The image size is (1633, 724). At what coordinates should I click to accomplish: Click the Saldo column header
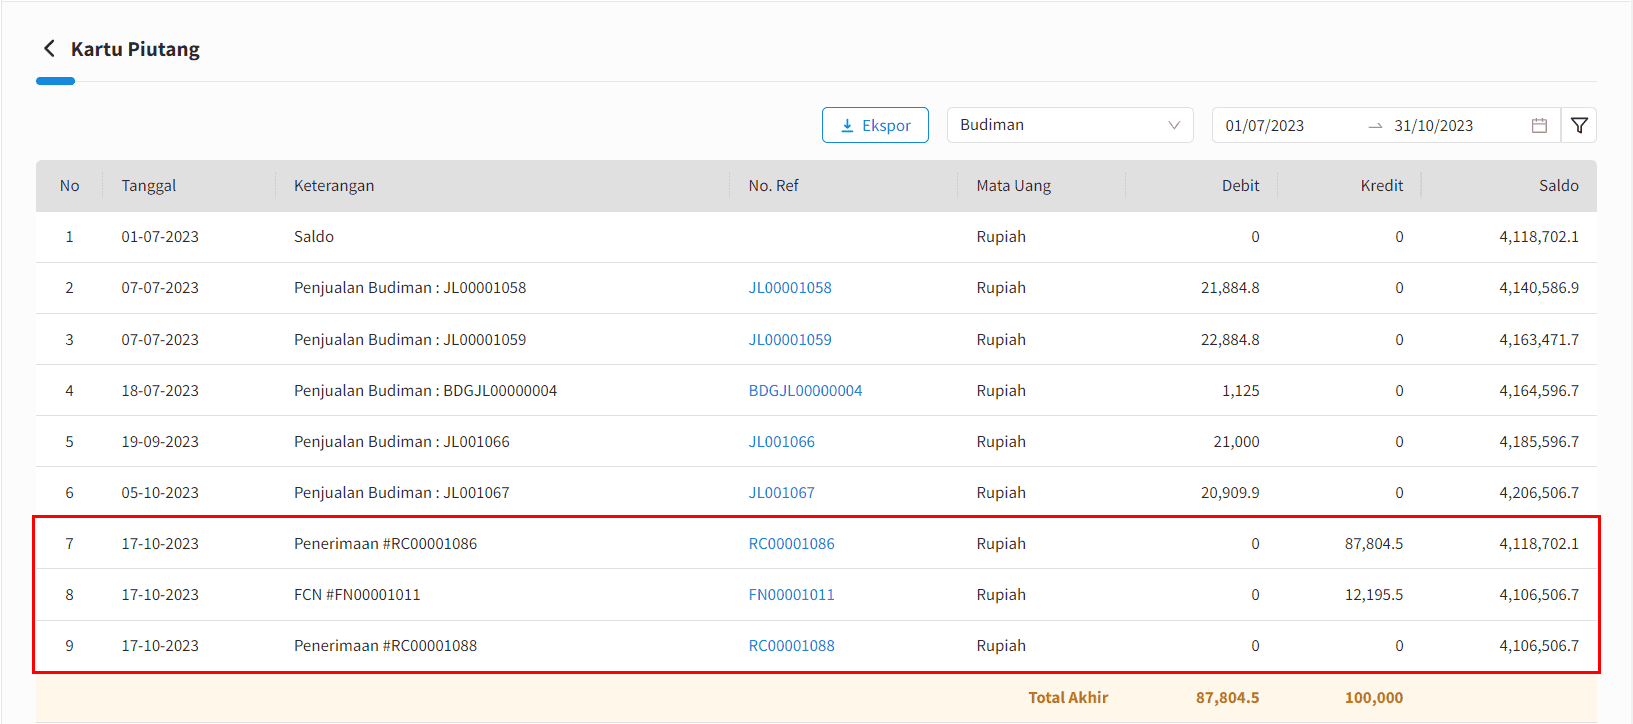(x=1558, y=186)
